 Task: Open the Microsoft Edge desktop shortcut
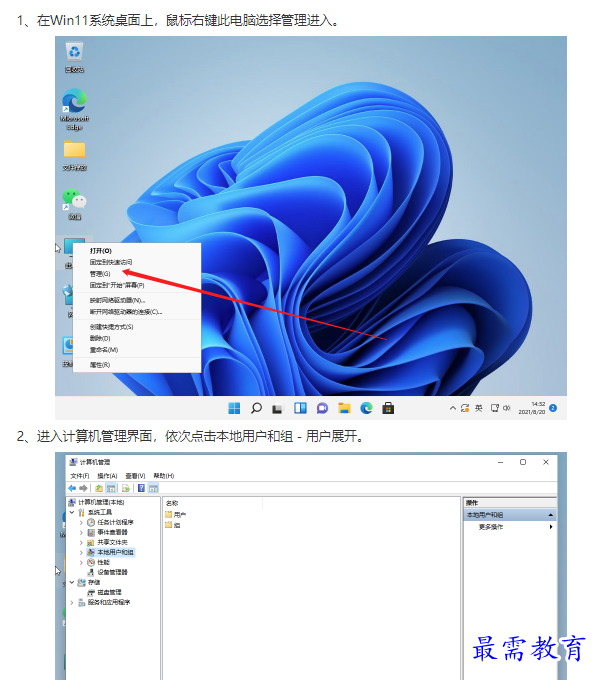pos(75,109)
